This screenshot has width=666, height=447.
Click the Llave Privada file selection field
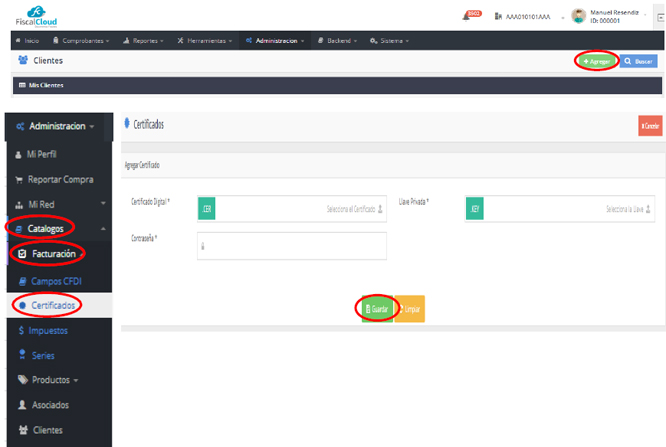tap(560, 209)
